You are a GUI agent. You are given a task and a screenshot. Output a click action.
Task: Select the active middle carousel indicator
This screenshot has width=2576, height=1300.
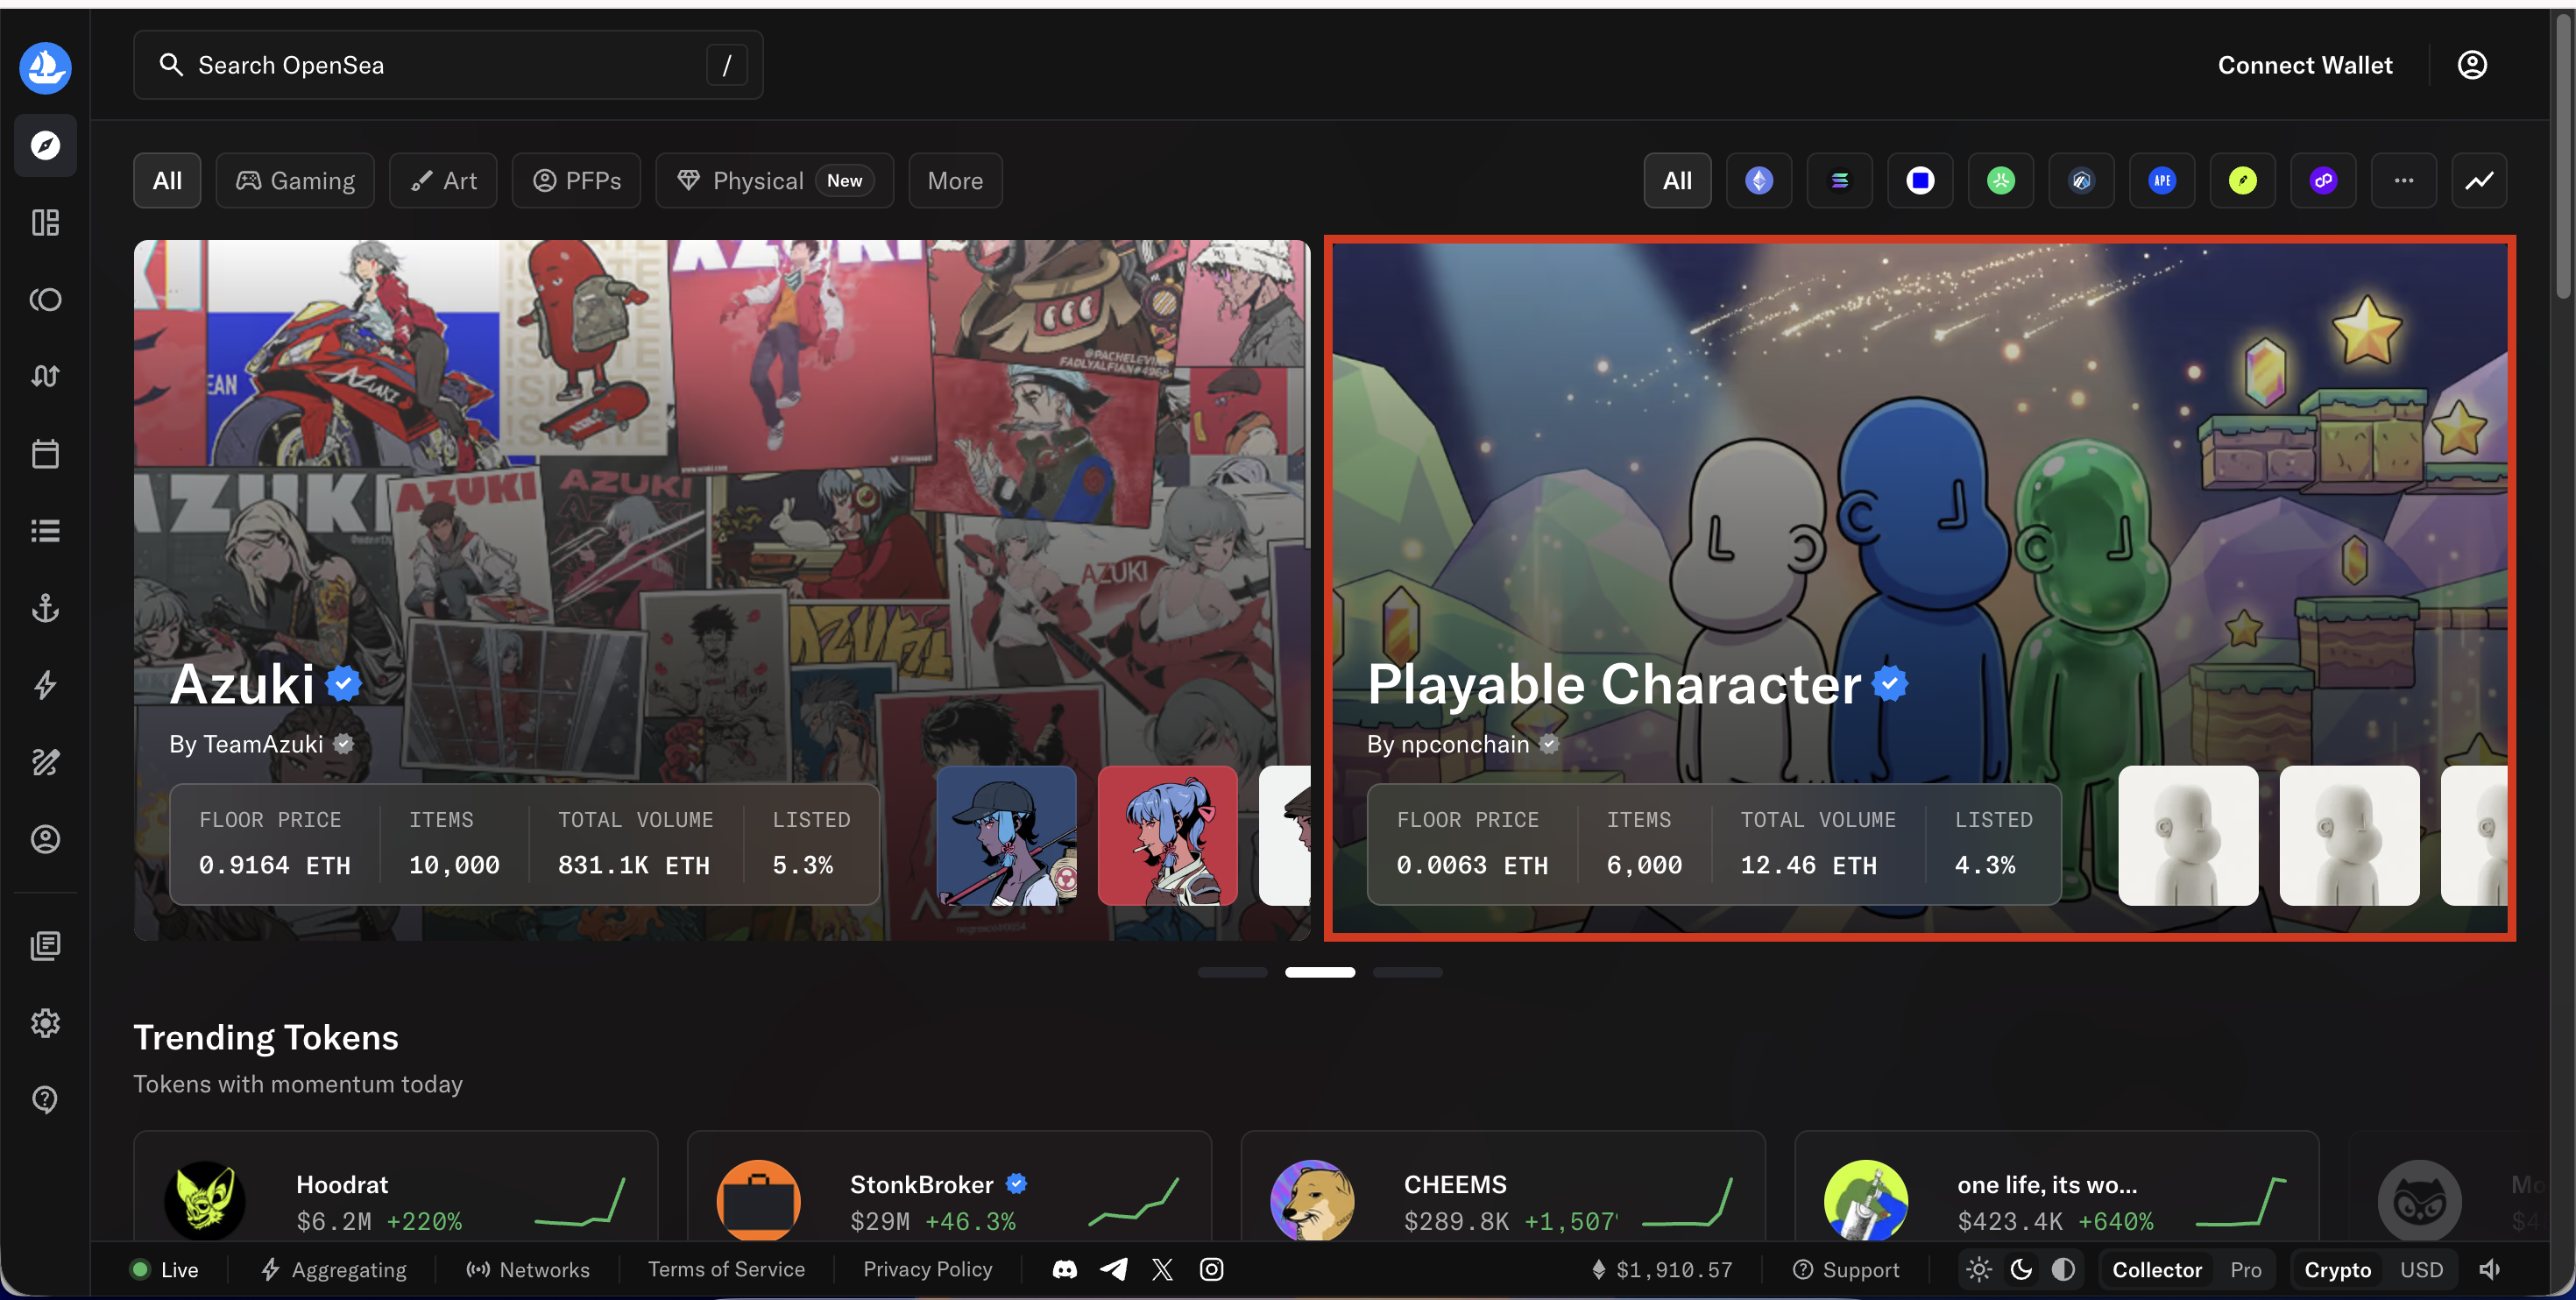click(1320, 972)
